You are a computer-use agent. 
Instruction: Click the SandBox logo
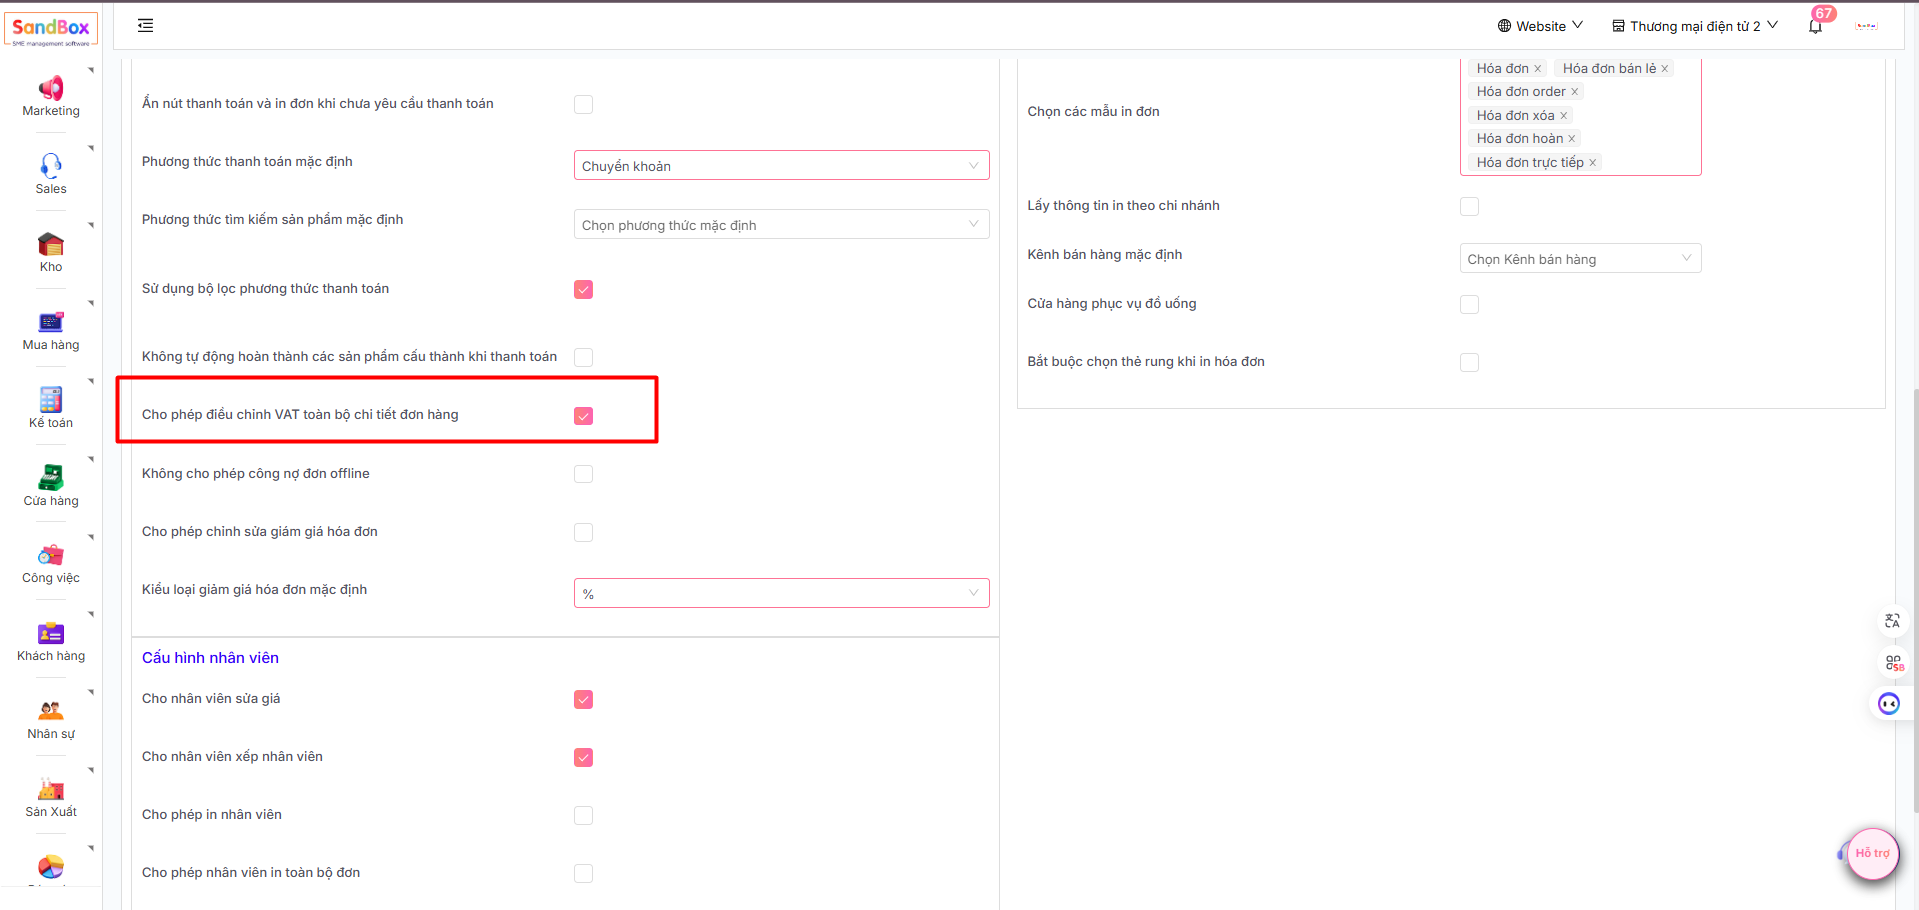tap(51, 29)
